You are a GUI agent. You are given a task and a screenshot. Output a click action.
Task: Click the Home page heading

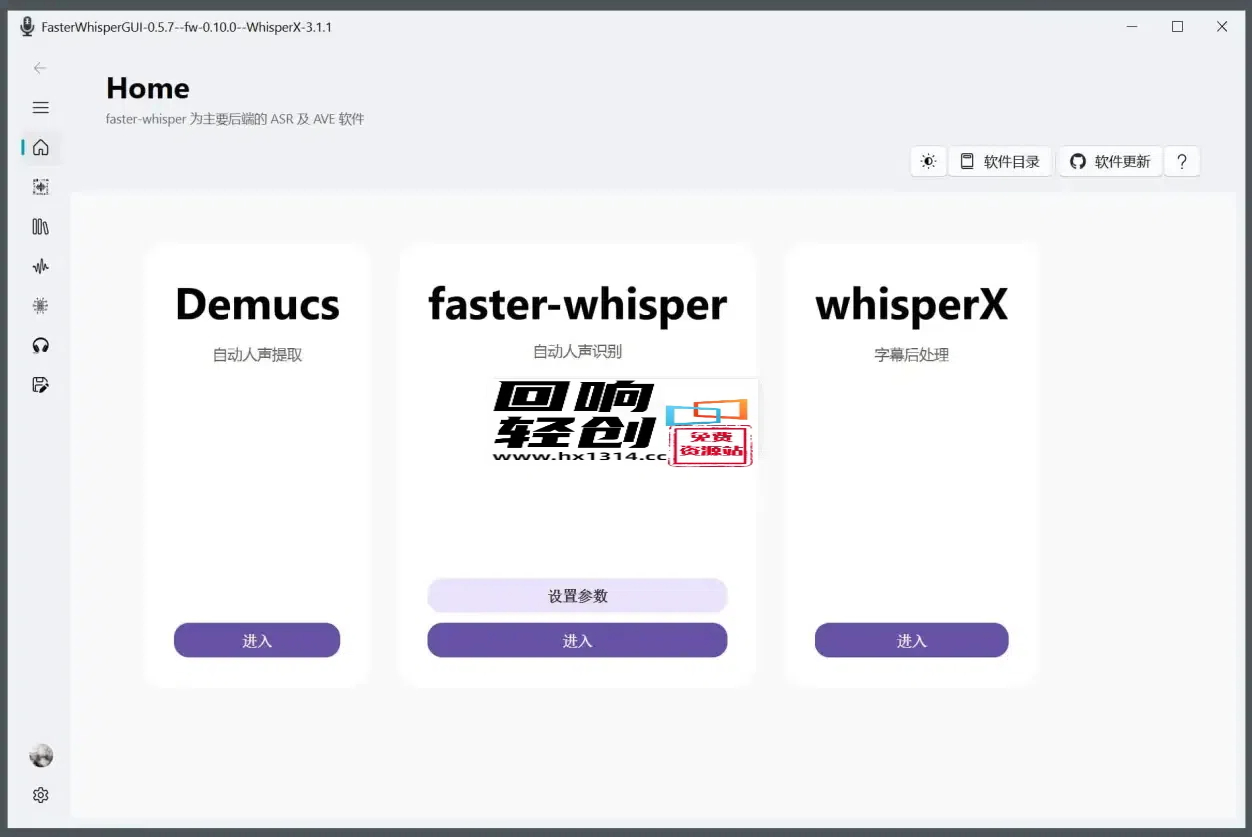pyautogui.click(x=148, y=88)
